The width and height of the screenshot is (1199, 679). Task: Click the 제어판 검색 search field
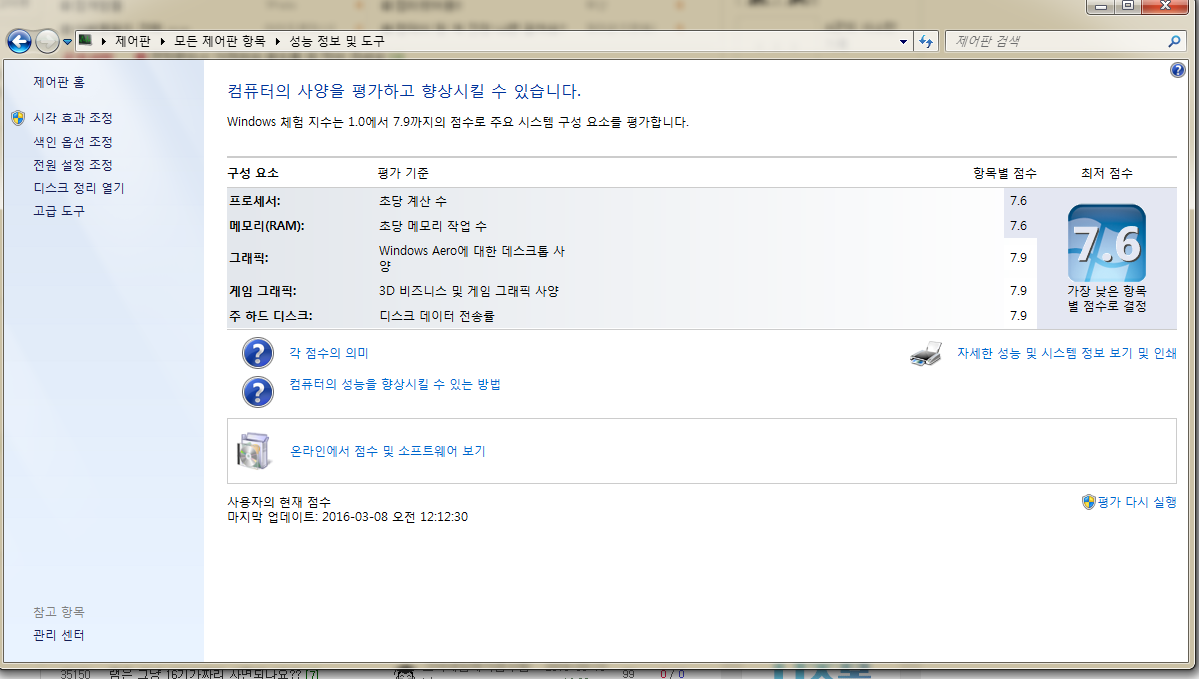click(x=1050, y=41)
